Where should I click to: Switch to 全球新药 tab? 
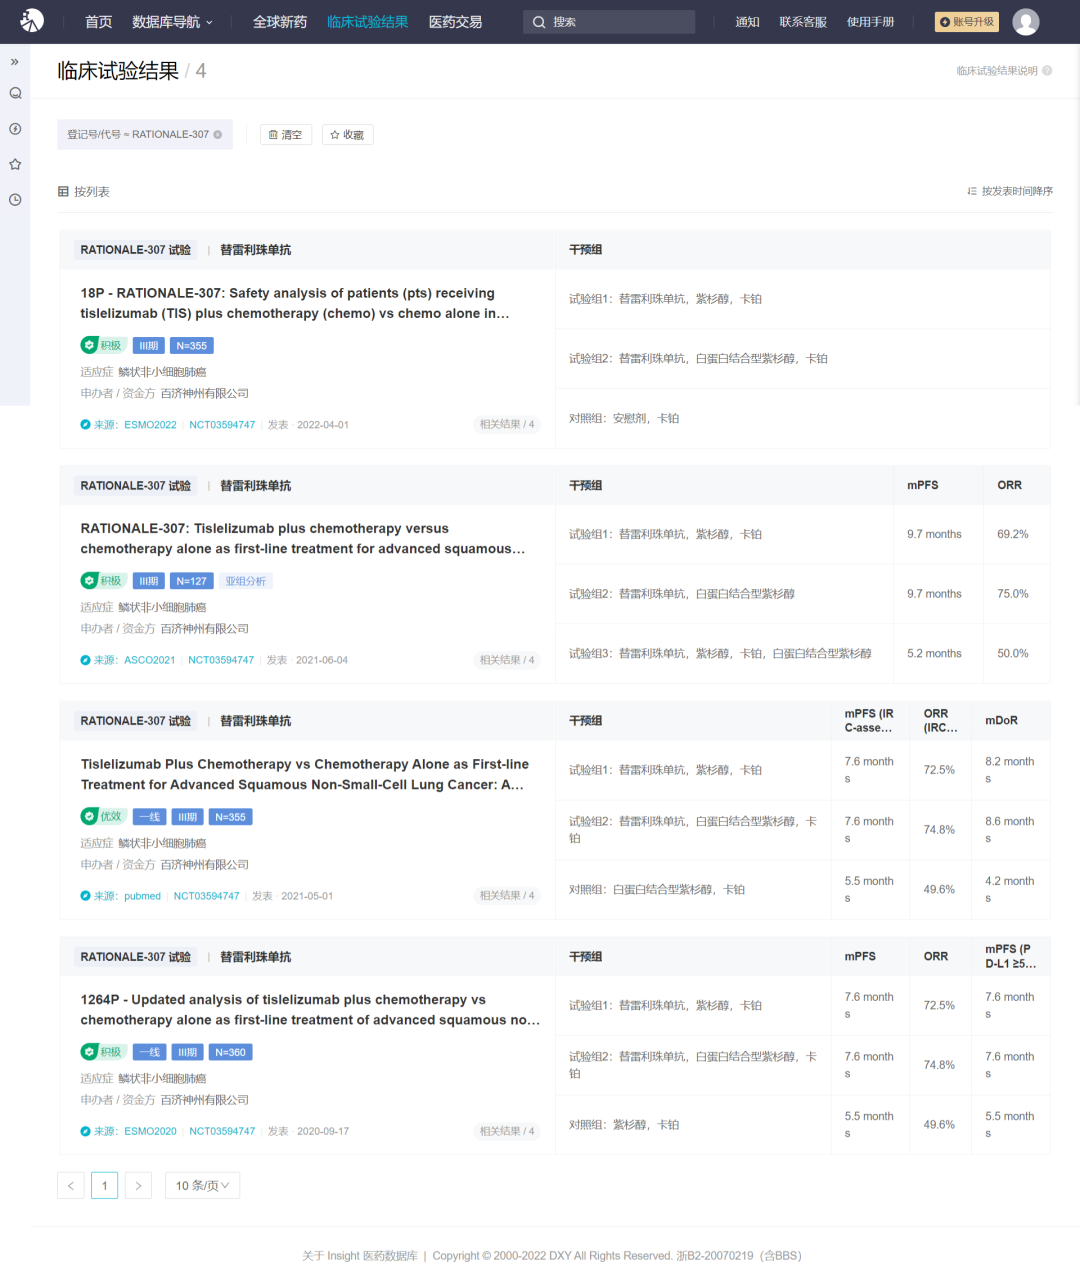tap(280, 22)
